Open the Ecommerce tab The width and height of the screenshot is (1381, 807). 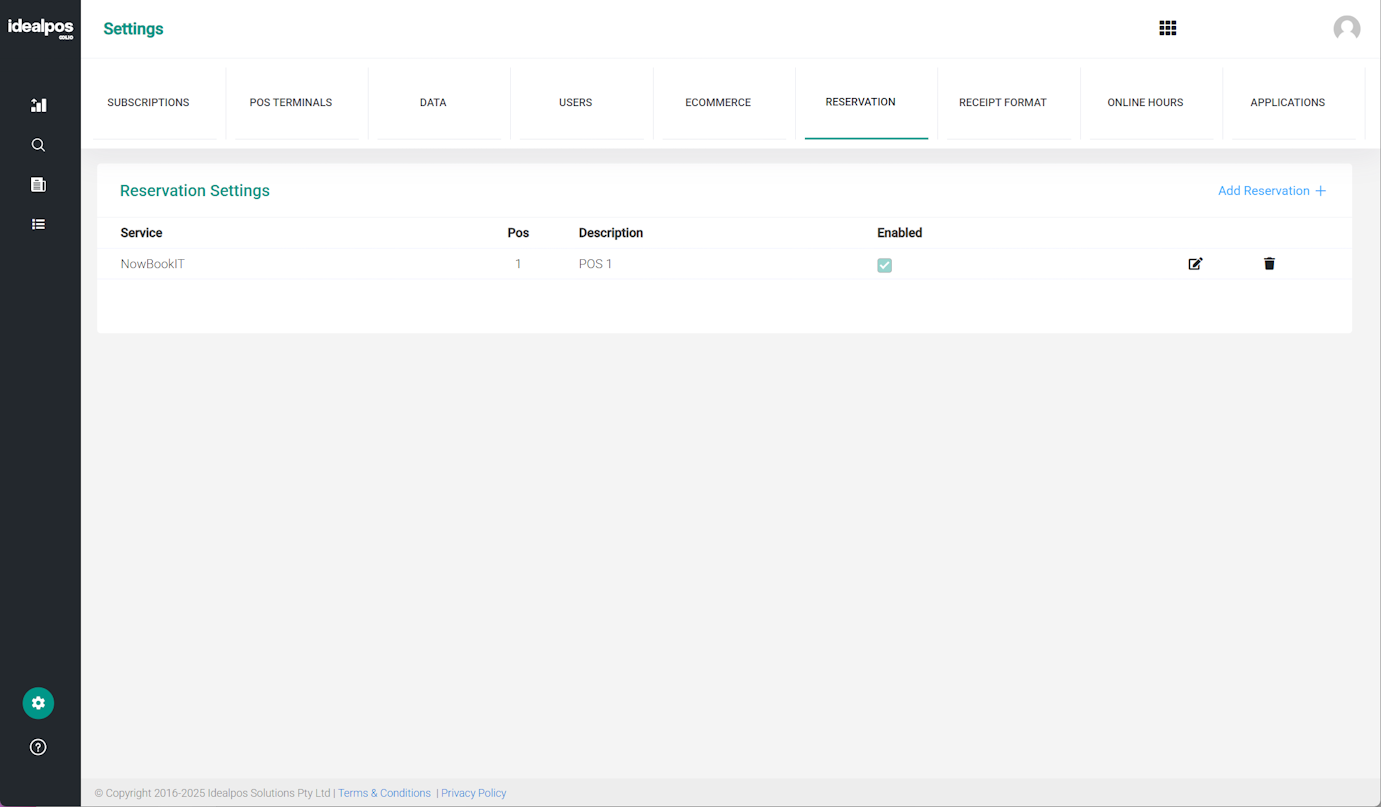718,102
